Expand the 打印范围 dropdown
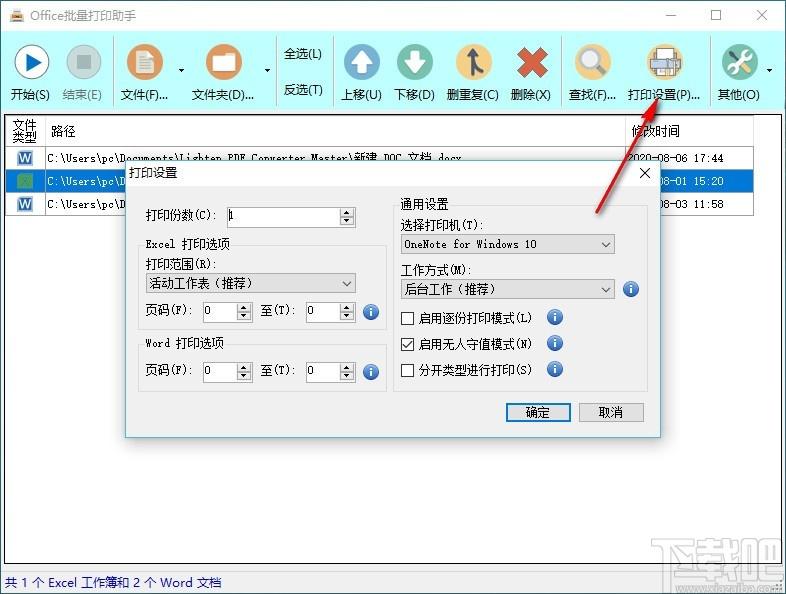The width and height of the screenshot is (786, 594). [251, 283]
